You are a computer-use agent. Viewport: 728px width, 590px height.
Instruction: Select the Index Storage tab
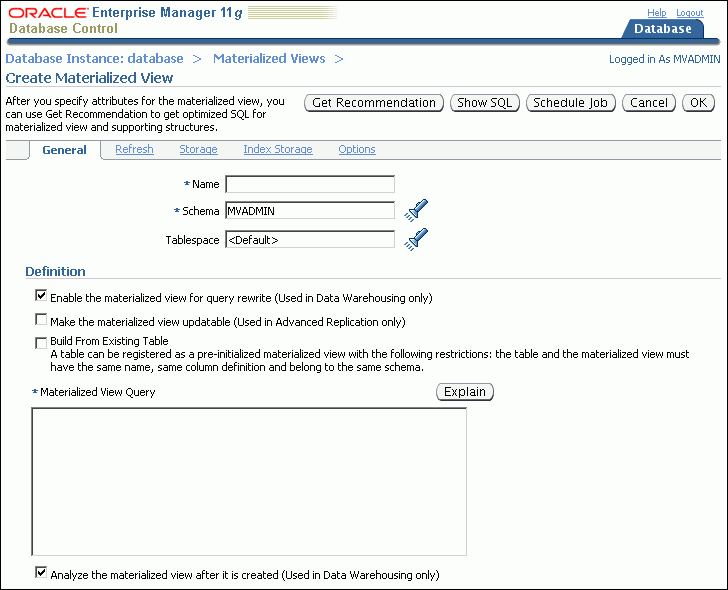278,150
